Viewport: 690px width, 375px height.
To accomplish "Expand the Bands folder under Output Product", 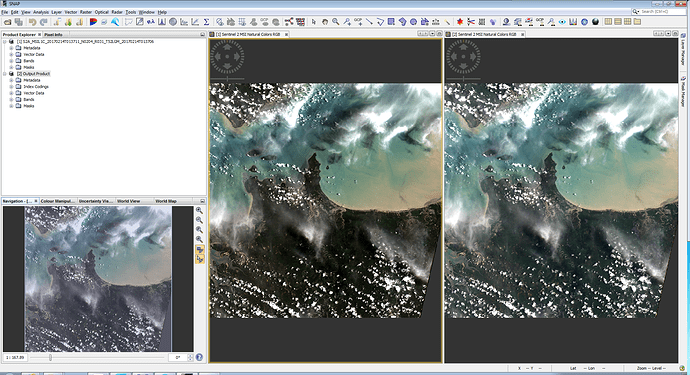I will point(11,99).
